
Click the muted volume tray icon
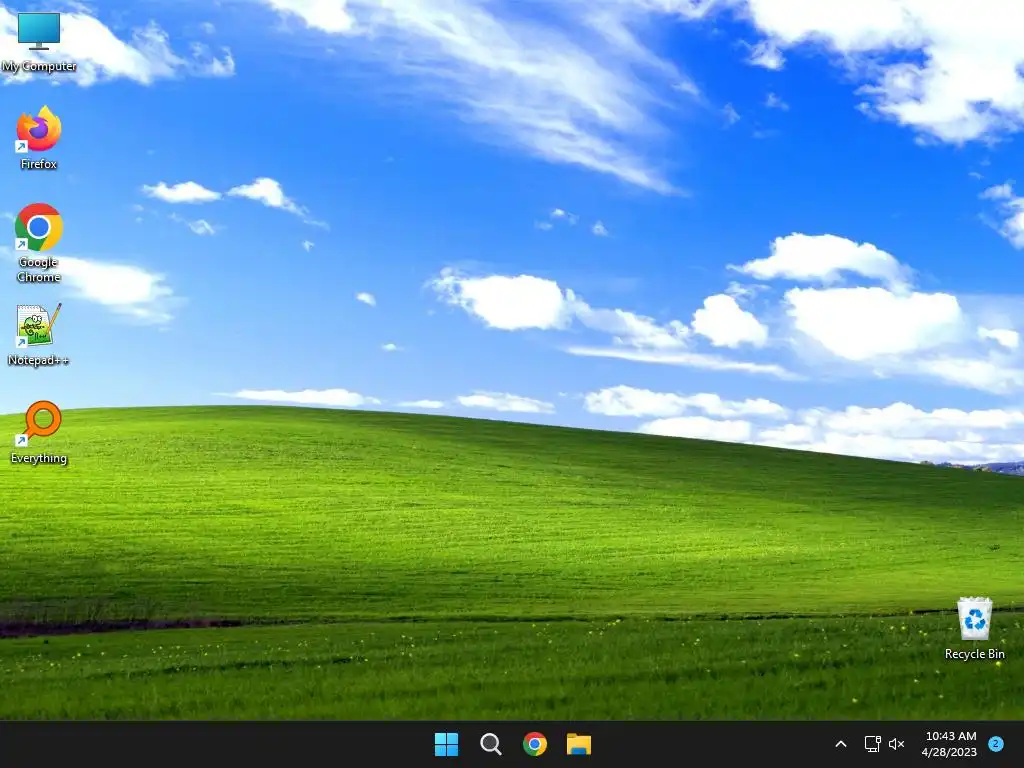897,744
